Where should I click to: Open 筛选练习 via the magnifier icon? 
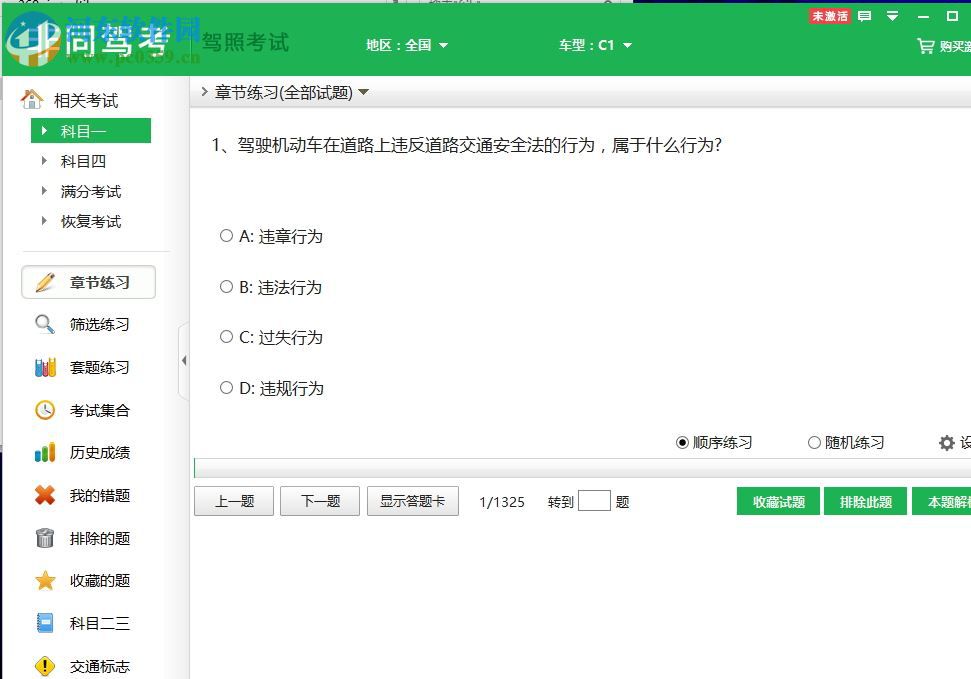44,324
